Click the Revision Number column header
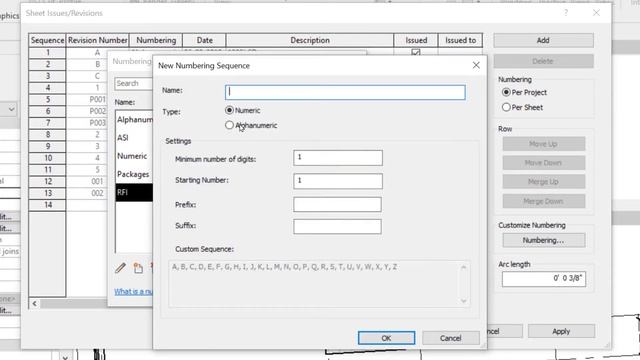 98,40
